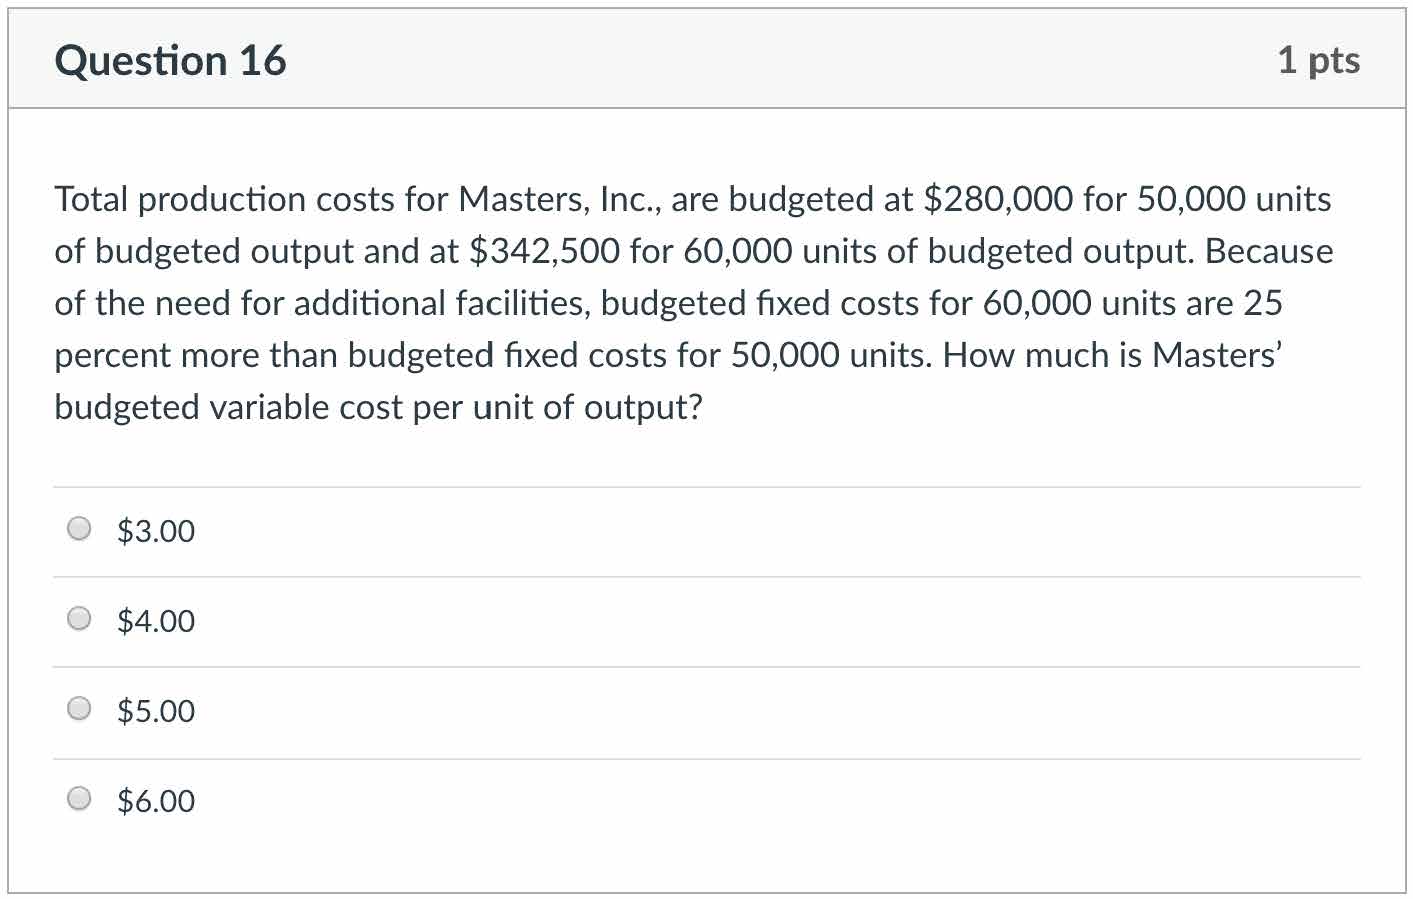1413x899 pixels.
Task: Click the $3.00 answer label text
Action: tap(156, 531)
